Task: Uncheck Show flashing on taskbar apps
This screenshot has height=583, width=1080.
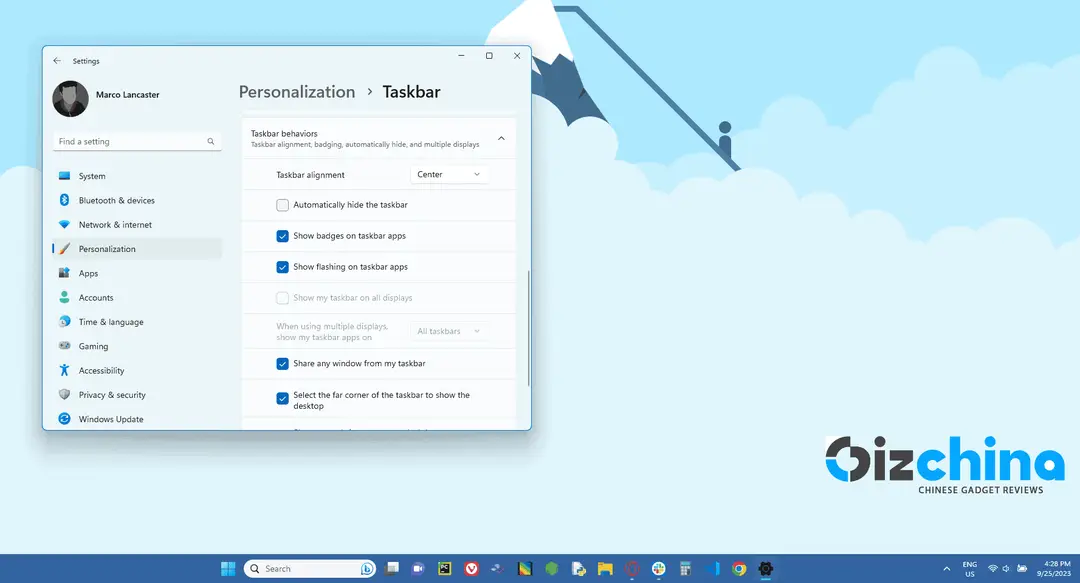Action: [x=282, y=267]
